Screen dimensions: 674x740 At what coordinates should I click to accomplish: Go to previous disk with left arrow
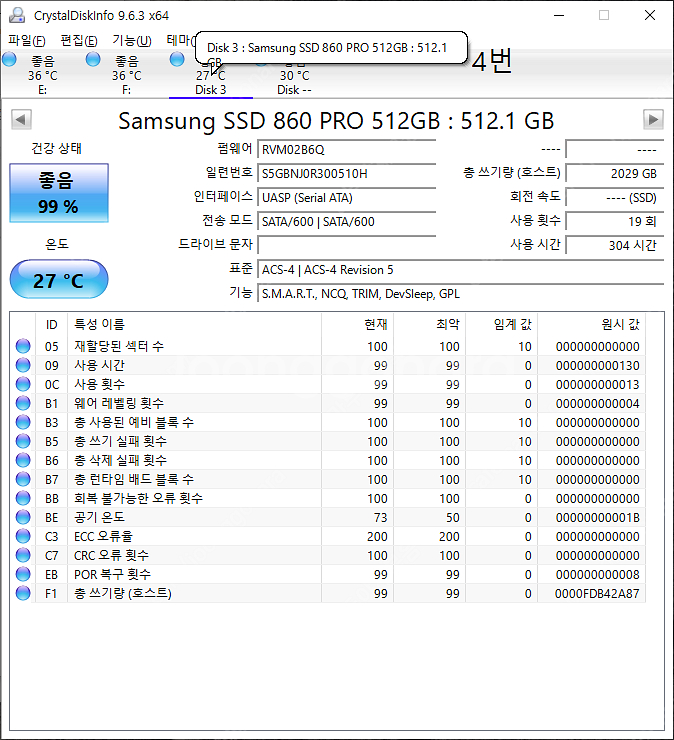pyautogui.click(x=21, y=119)
